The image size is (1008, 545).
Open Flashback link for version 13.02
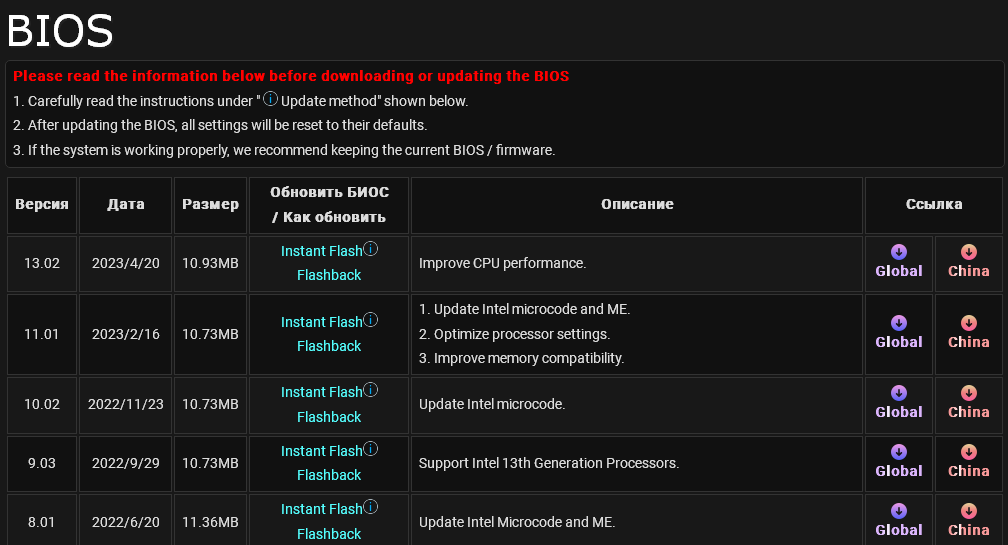pos(329,275)
